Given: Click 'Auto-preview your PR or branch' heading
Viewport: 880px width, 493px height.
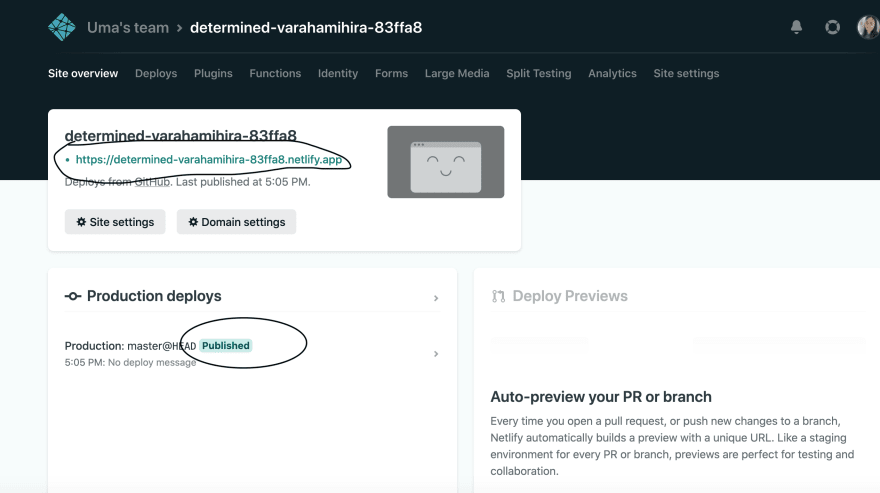Looking at the screenshot, I should click(601, 397).
